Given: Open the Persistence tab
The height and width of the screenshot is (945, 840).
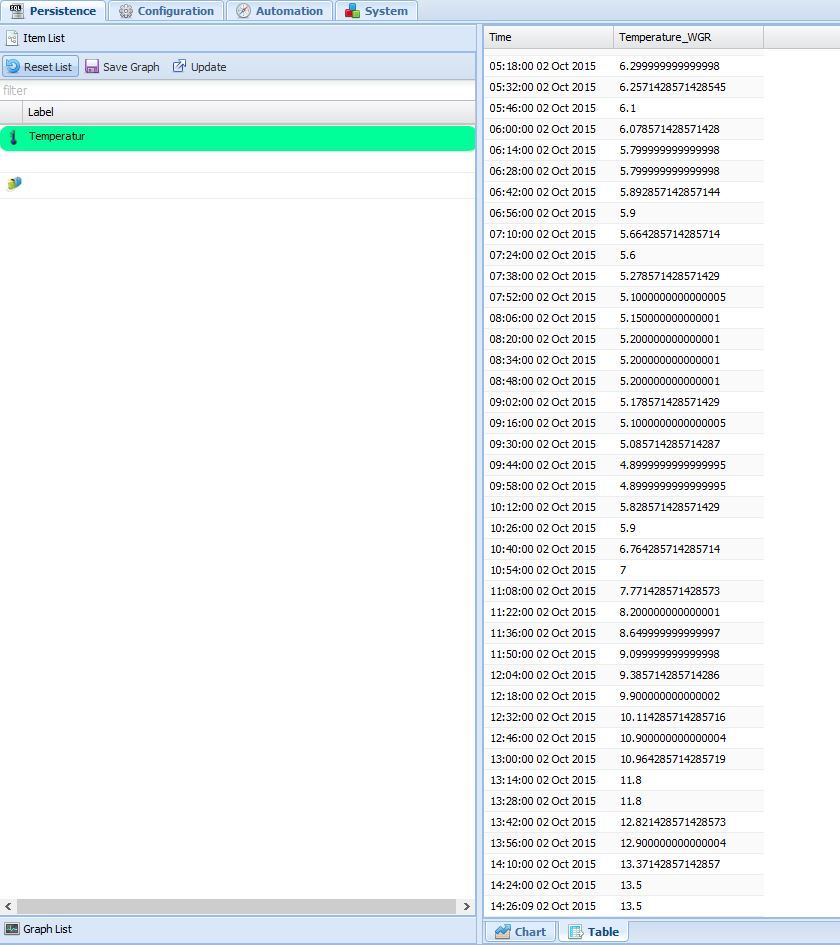Looking at the screenshot, I should [53, 11].
